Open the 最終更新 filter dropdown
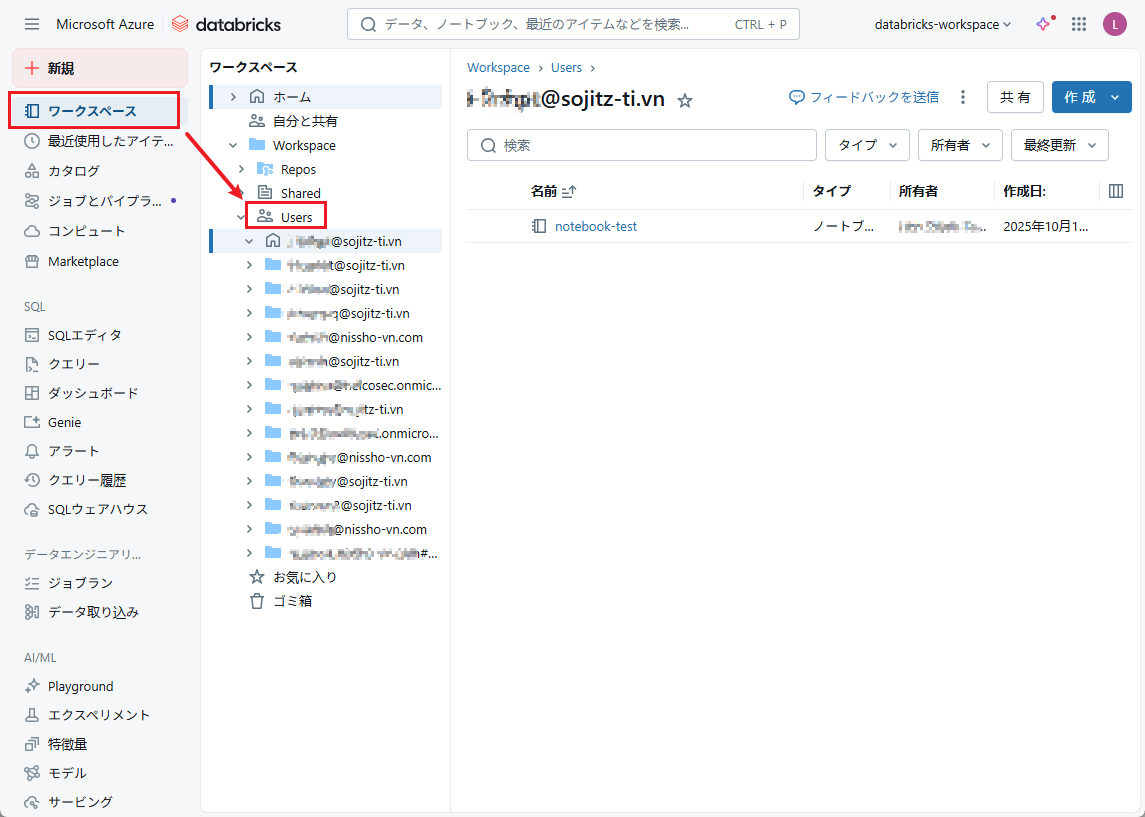Viewport: 1145px width, 817px height. [1060, 145]
